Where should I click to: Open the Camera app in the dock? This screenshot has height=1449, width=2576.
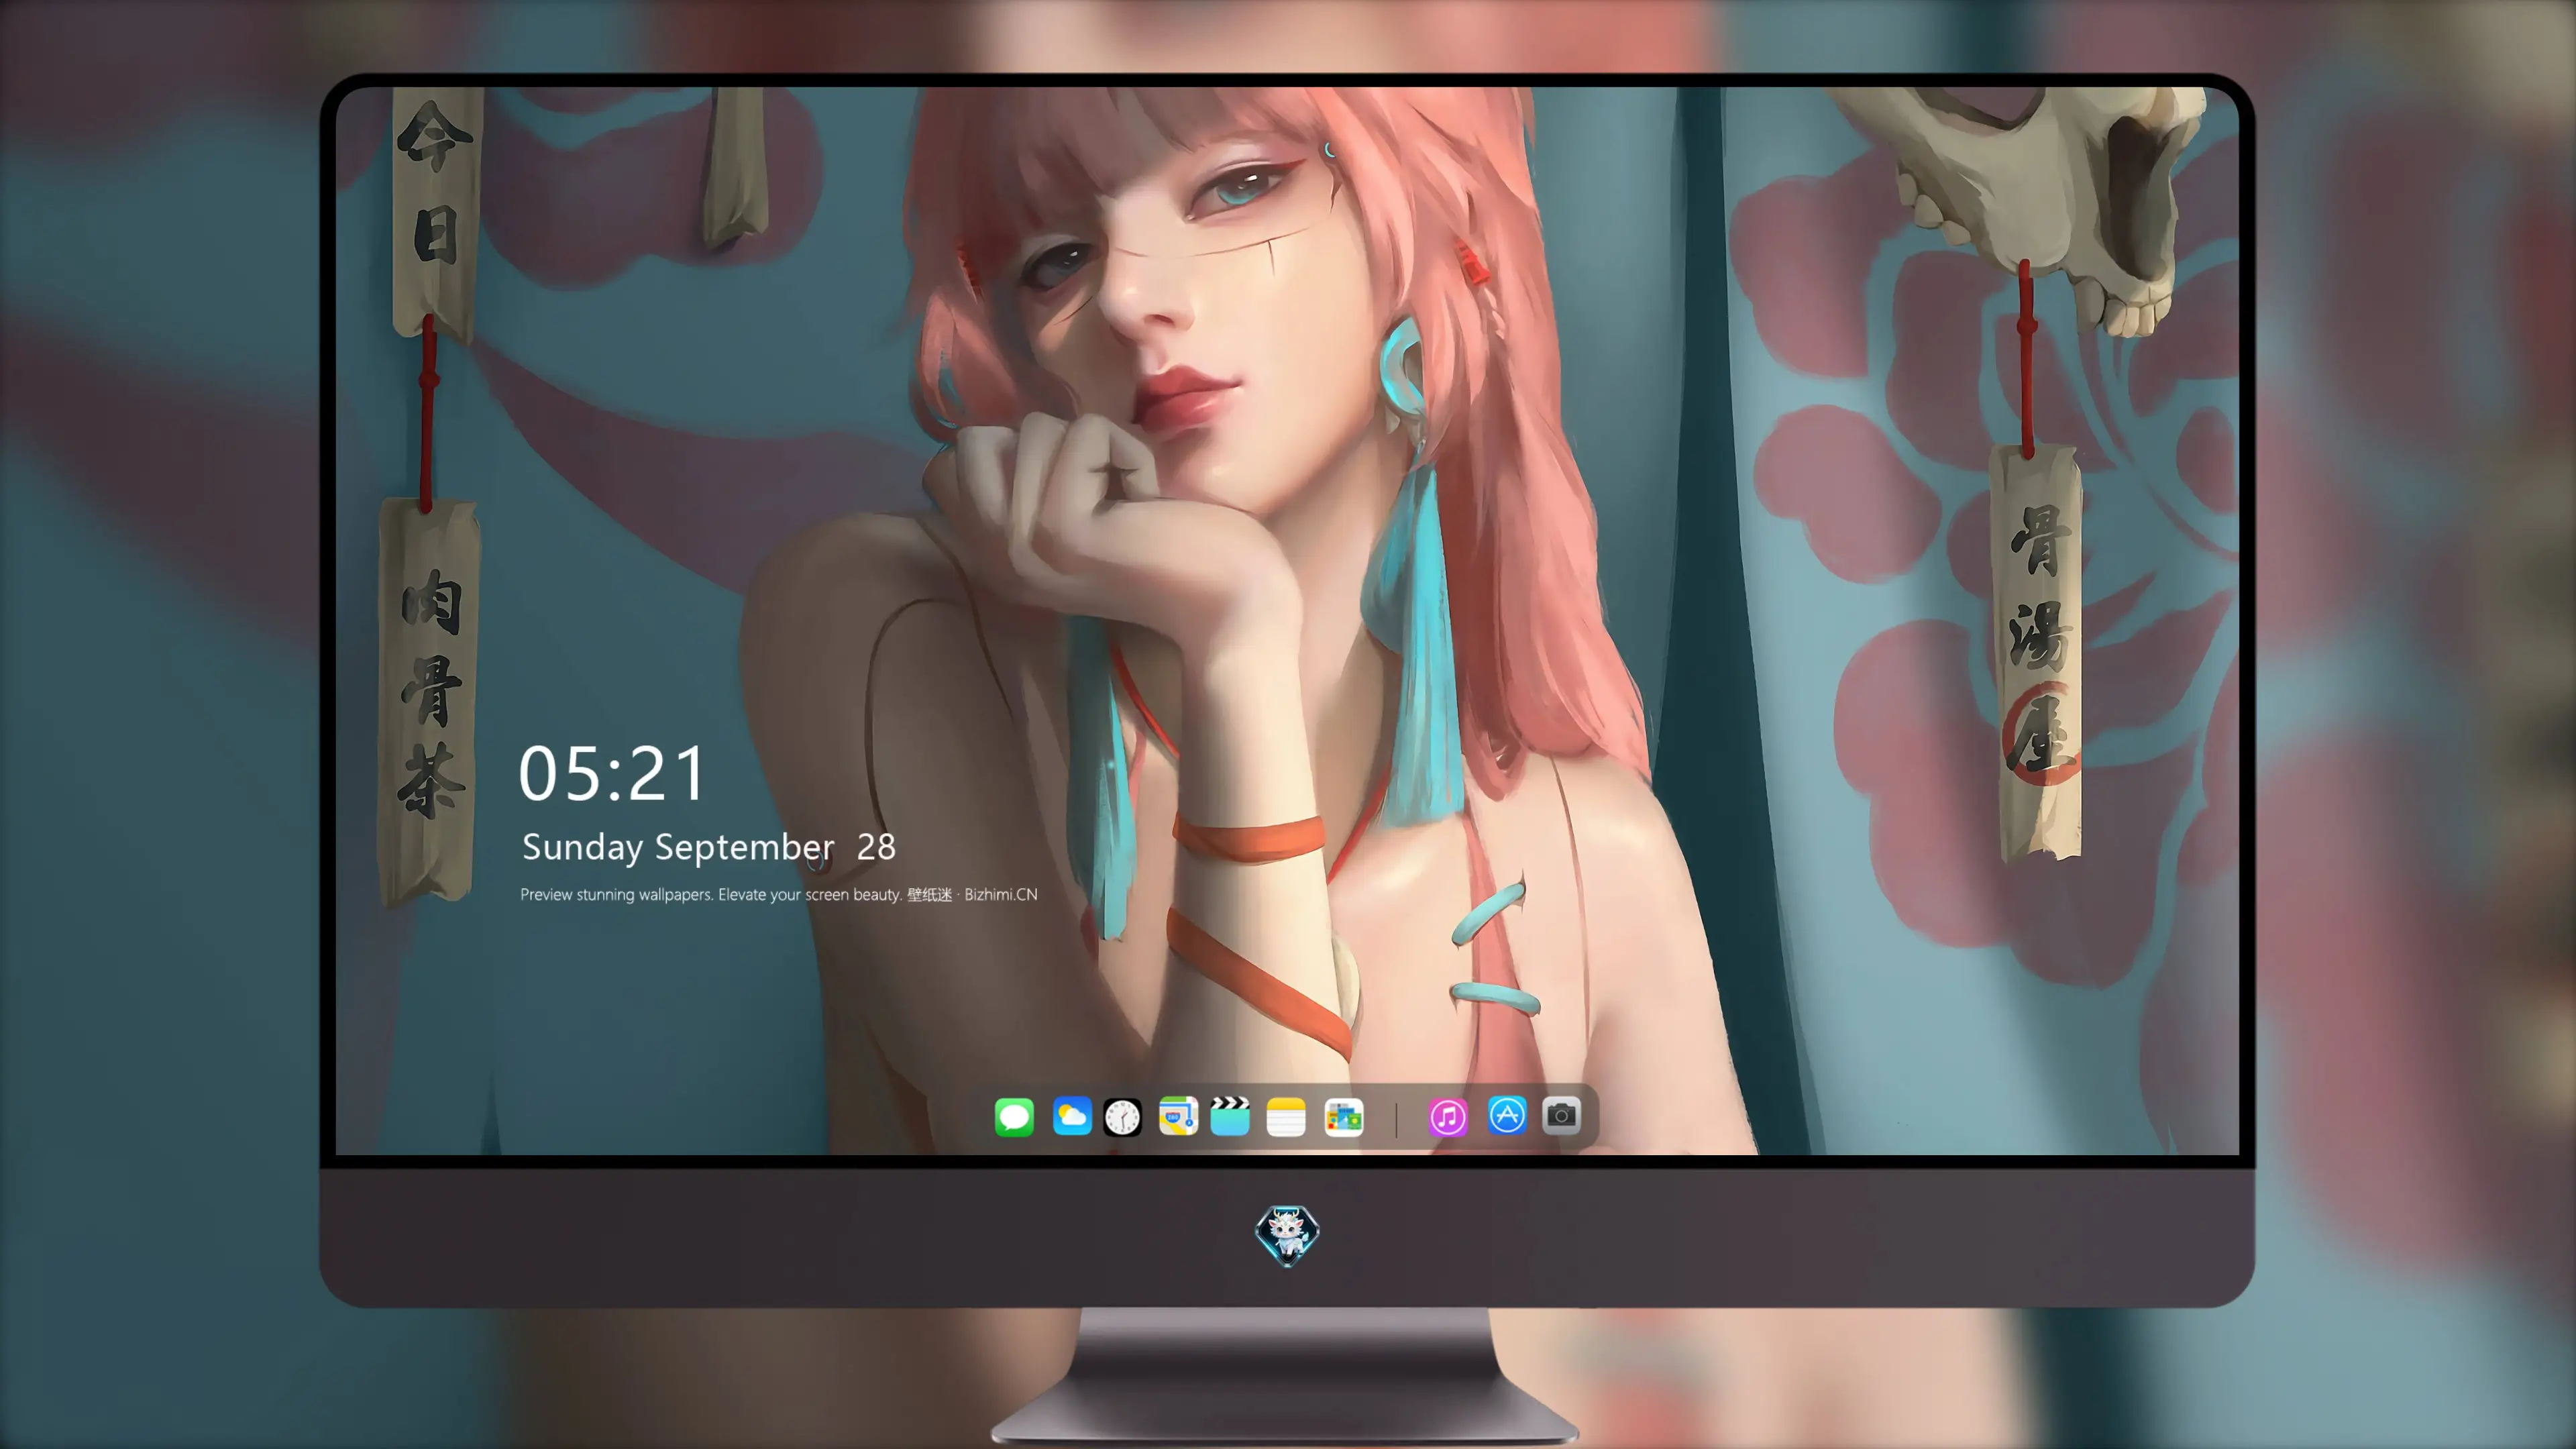coord(1561,1115)
